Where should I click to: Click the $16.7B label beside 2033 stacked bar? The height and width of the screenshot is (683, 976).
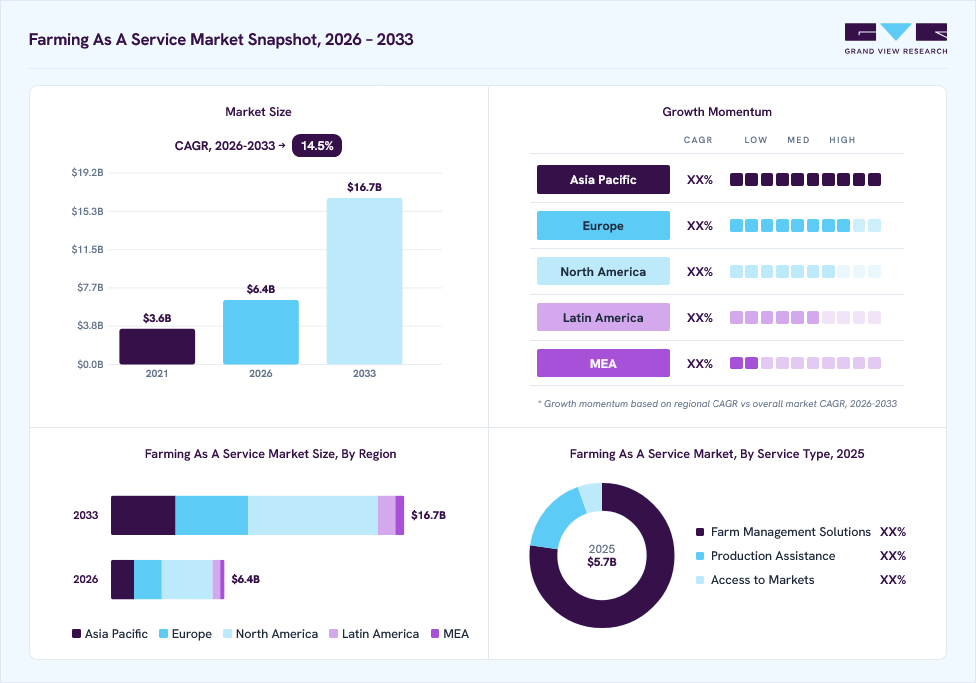point(428,515)
